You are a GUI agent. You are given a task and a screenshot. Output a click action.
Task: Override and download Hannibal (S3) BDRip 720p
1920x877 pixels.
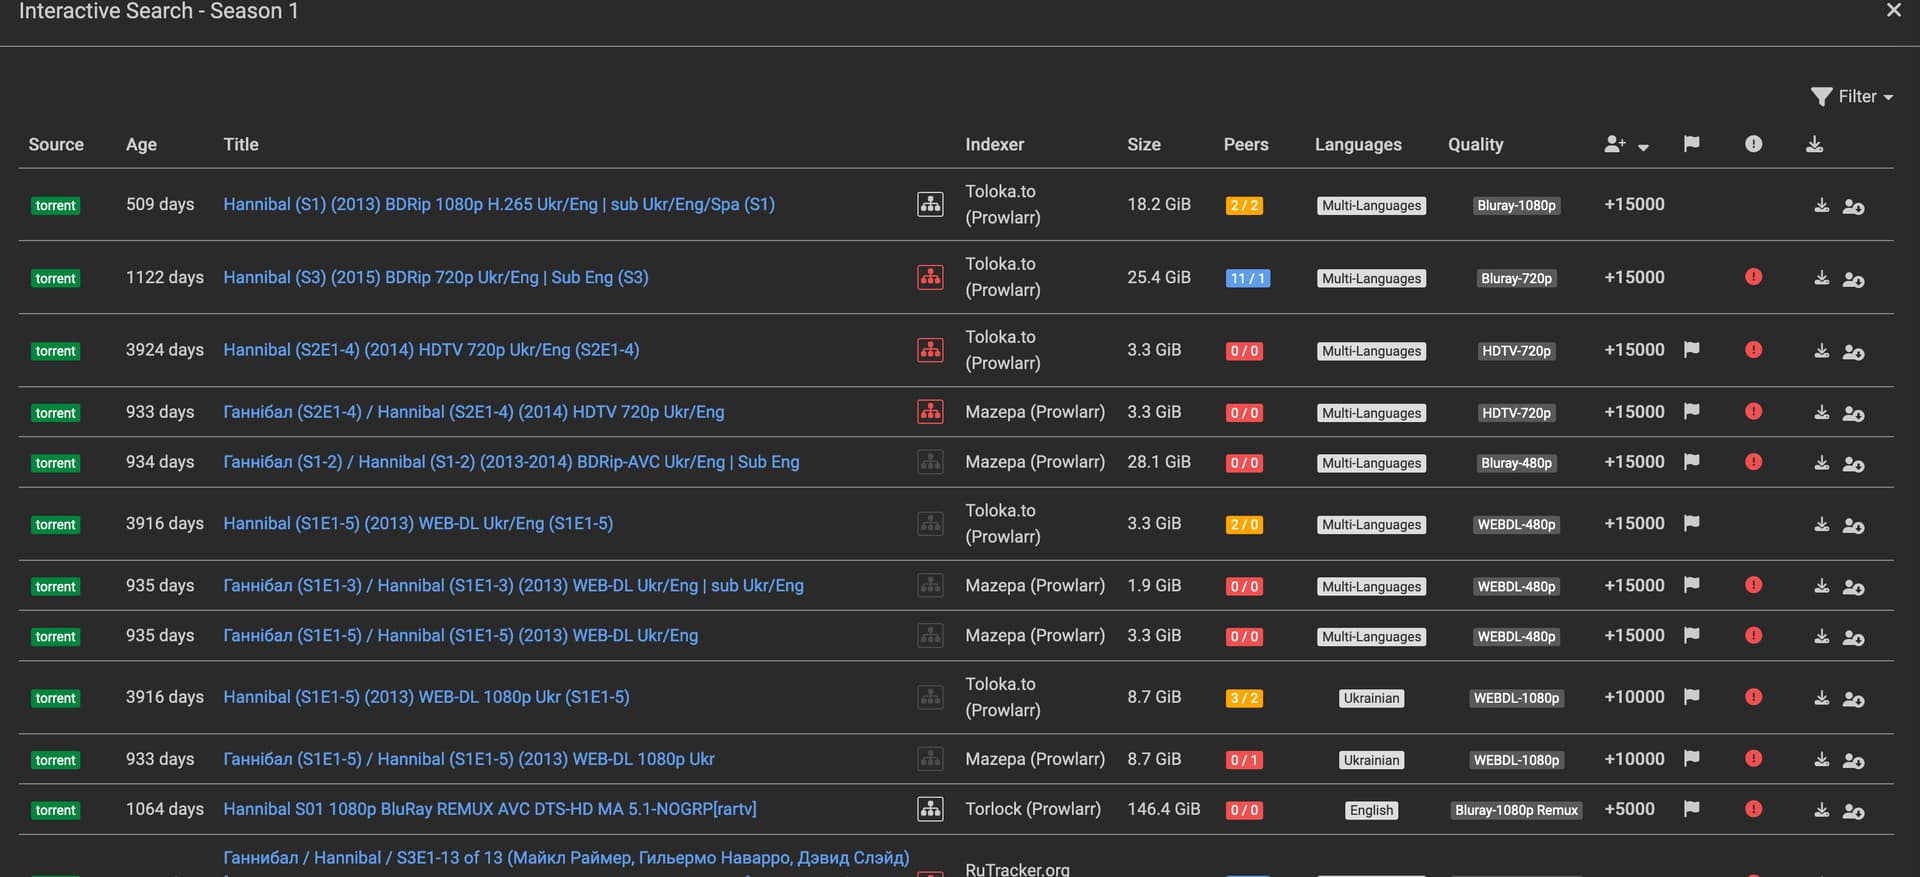pos(1853,279)
